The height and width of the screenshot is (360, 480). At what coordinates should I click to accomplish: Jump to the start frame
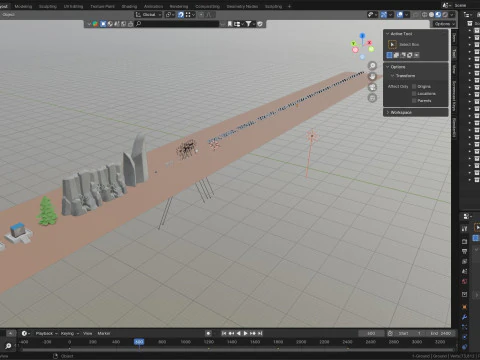tap(224, 333)
